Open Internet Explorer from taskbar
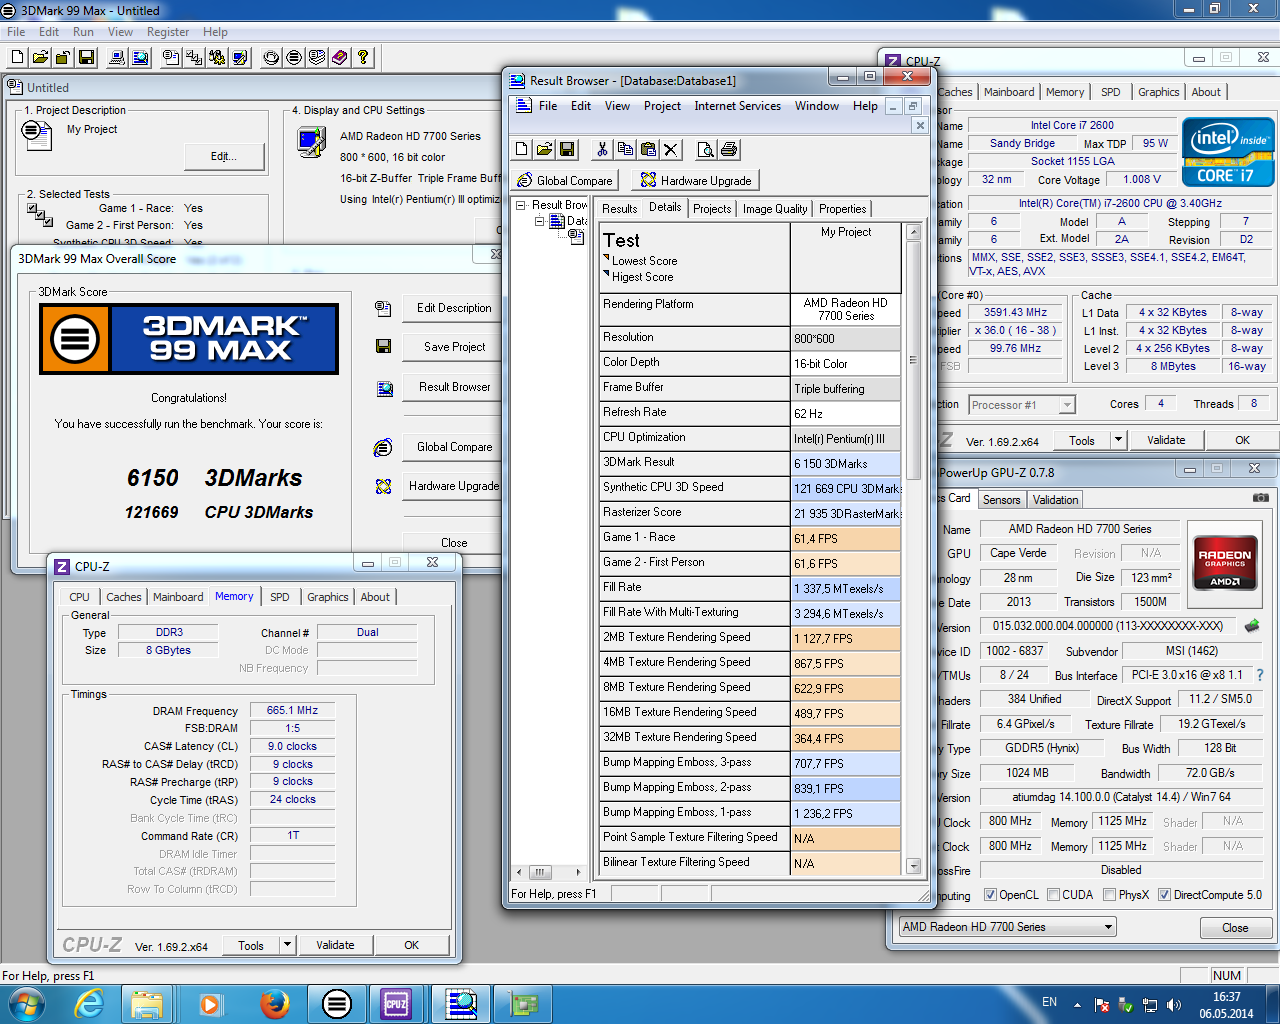 pos(89,1003)
